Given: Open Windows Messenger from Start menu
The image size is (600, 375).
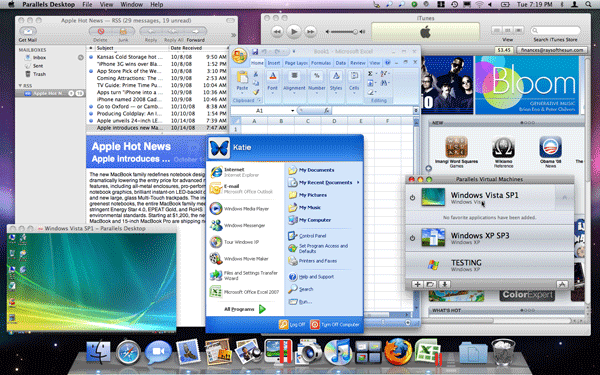Looking at the screenshot, I should click(x=245, y=225).
